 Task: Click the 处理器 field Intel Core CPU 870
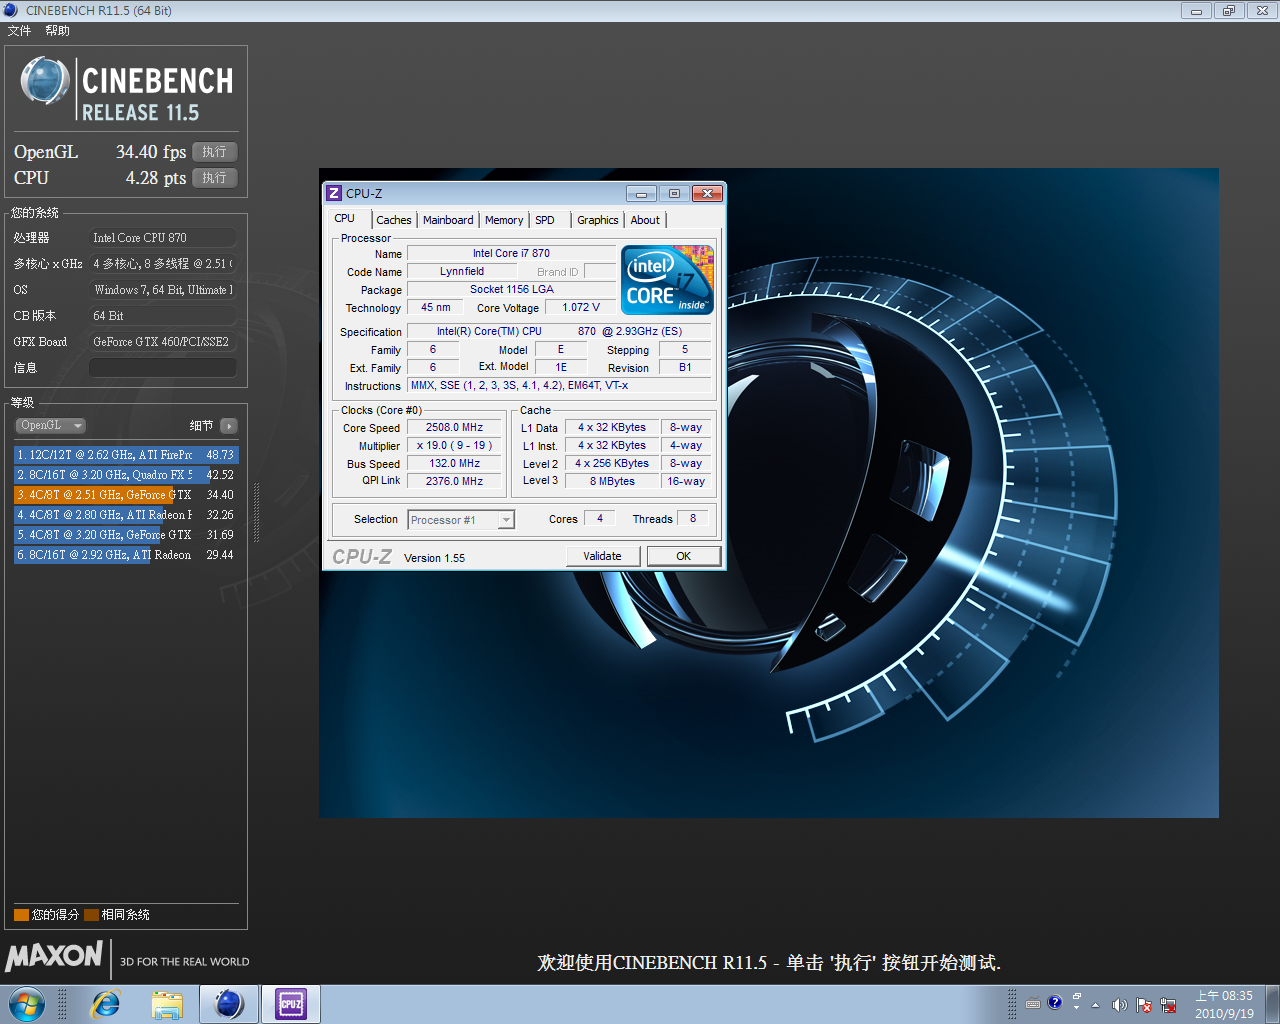click(163, 238)
